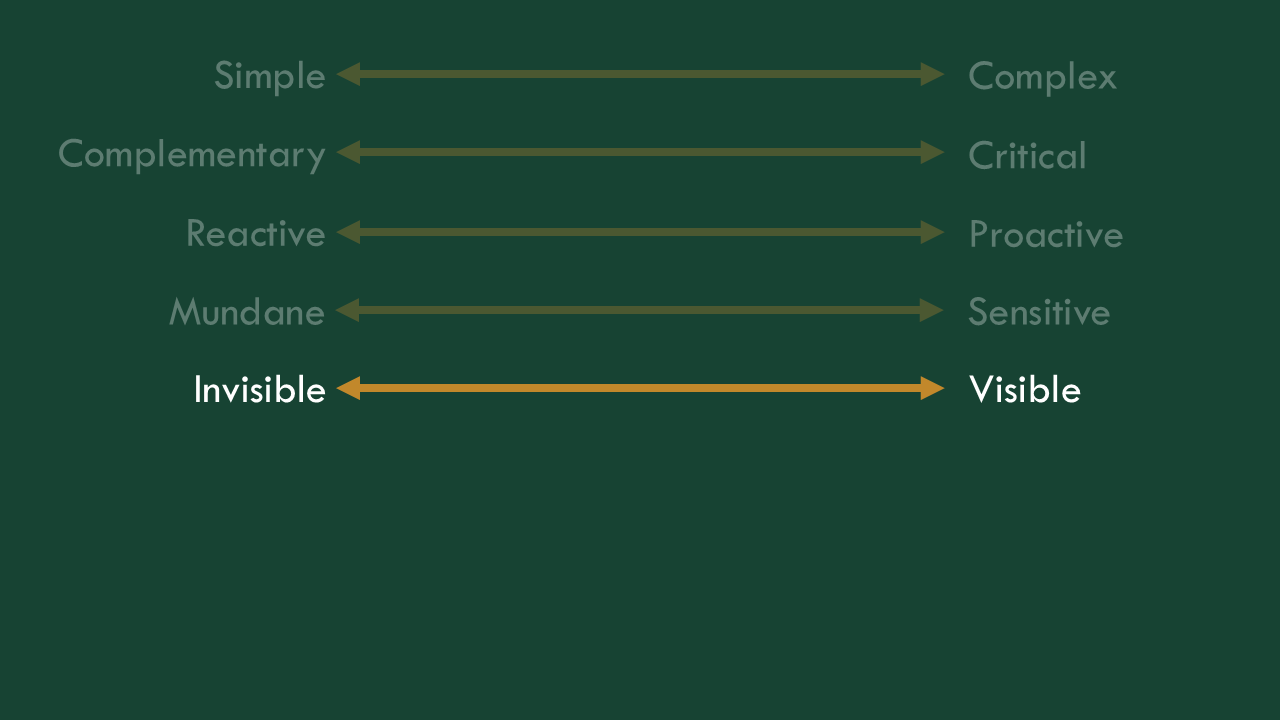Click the highlighted Visible text
The width and height of the screenshot is (1280, 720).
[1025, 390]
